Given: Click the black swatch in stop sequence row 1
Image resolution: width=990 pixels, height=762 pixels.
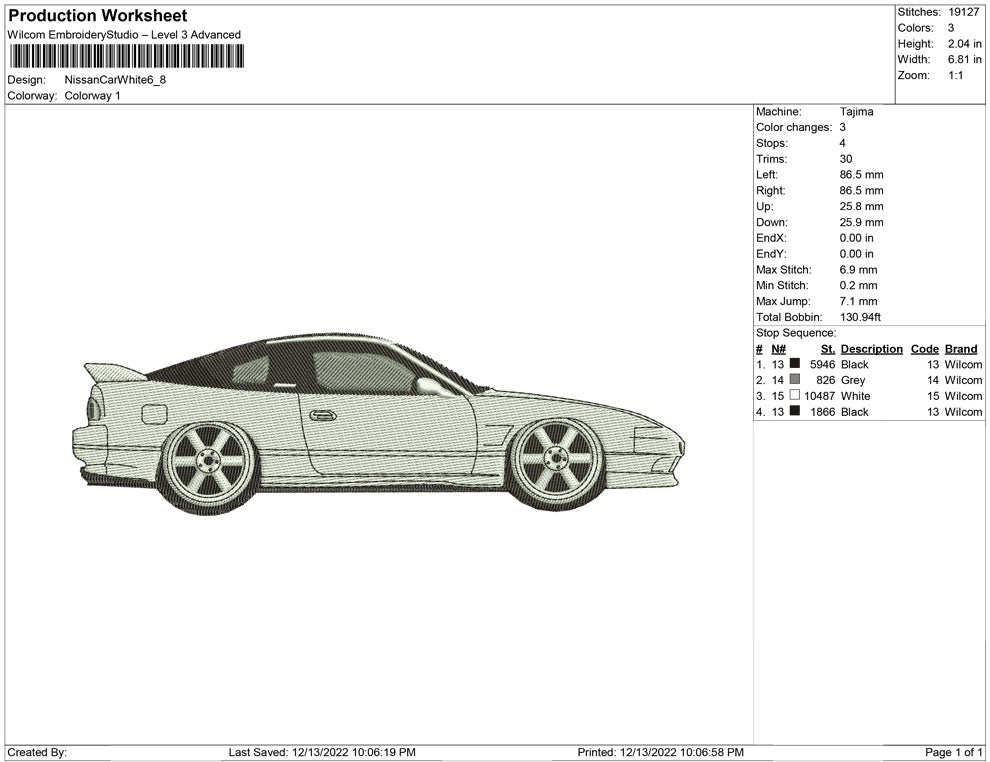Looking at the screenshot, I should pos(795,364).
